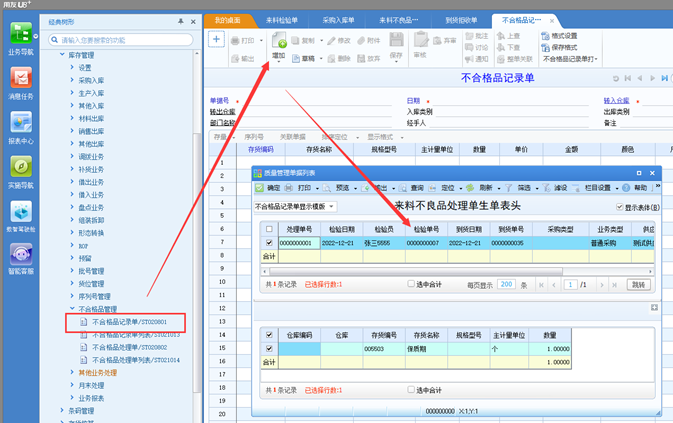
Task: Open 不合格品处理单/ST020802 tree item
Action: tap(129, 347)
